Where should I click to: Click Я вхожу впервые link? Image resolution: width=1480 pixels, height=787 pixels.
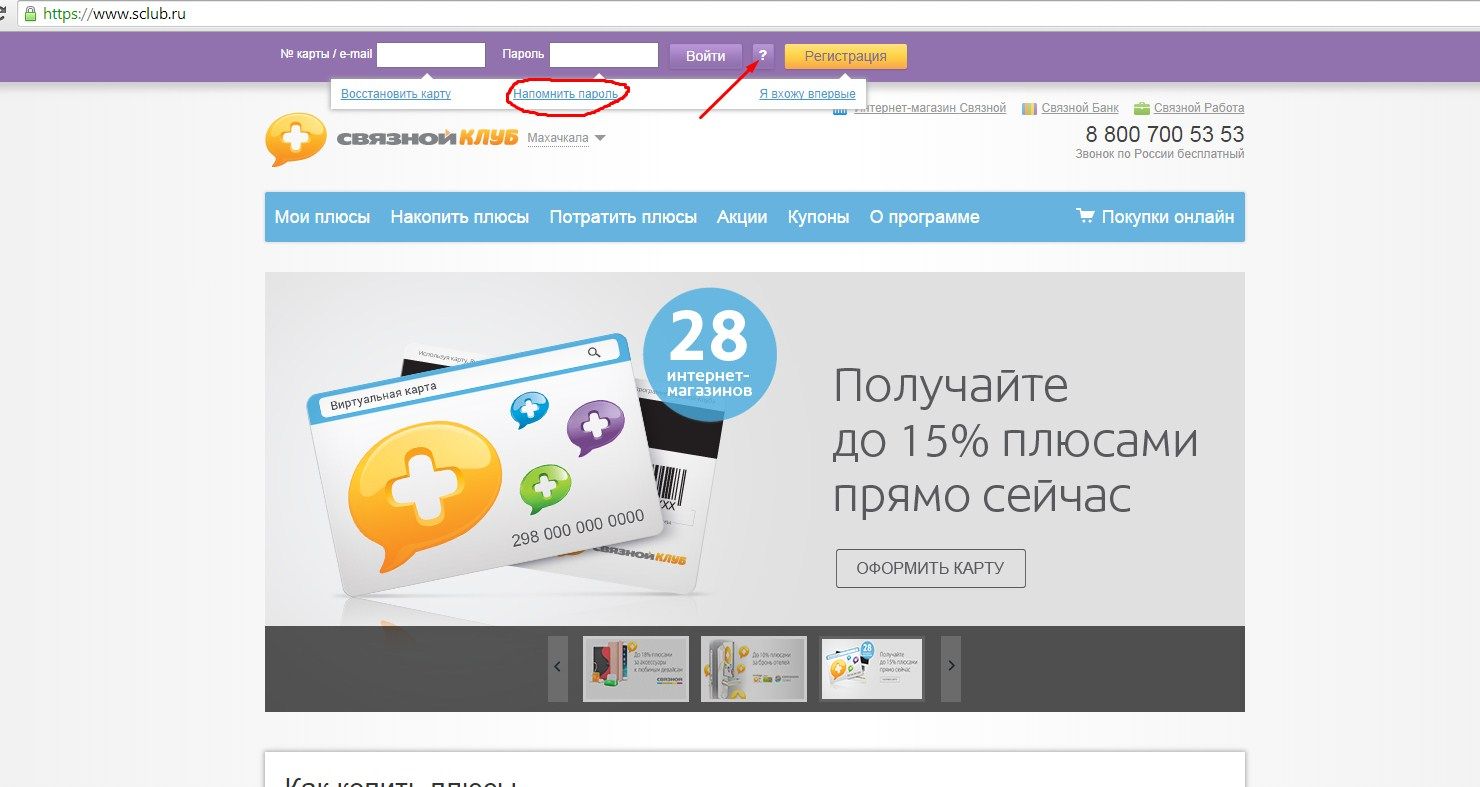807,94
